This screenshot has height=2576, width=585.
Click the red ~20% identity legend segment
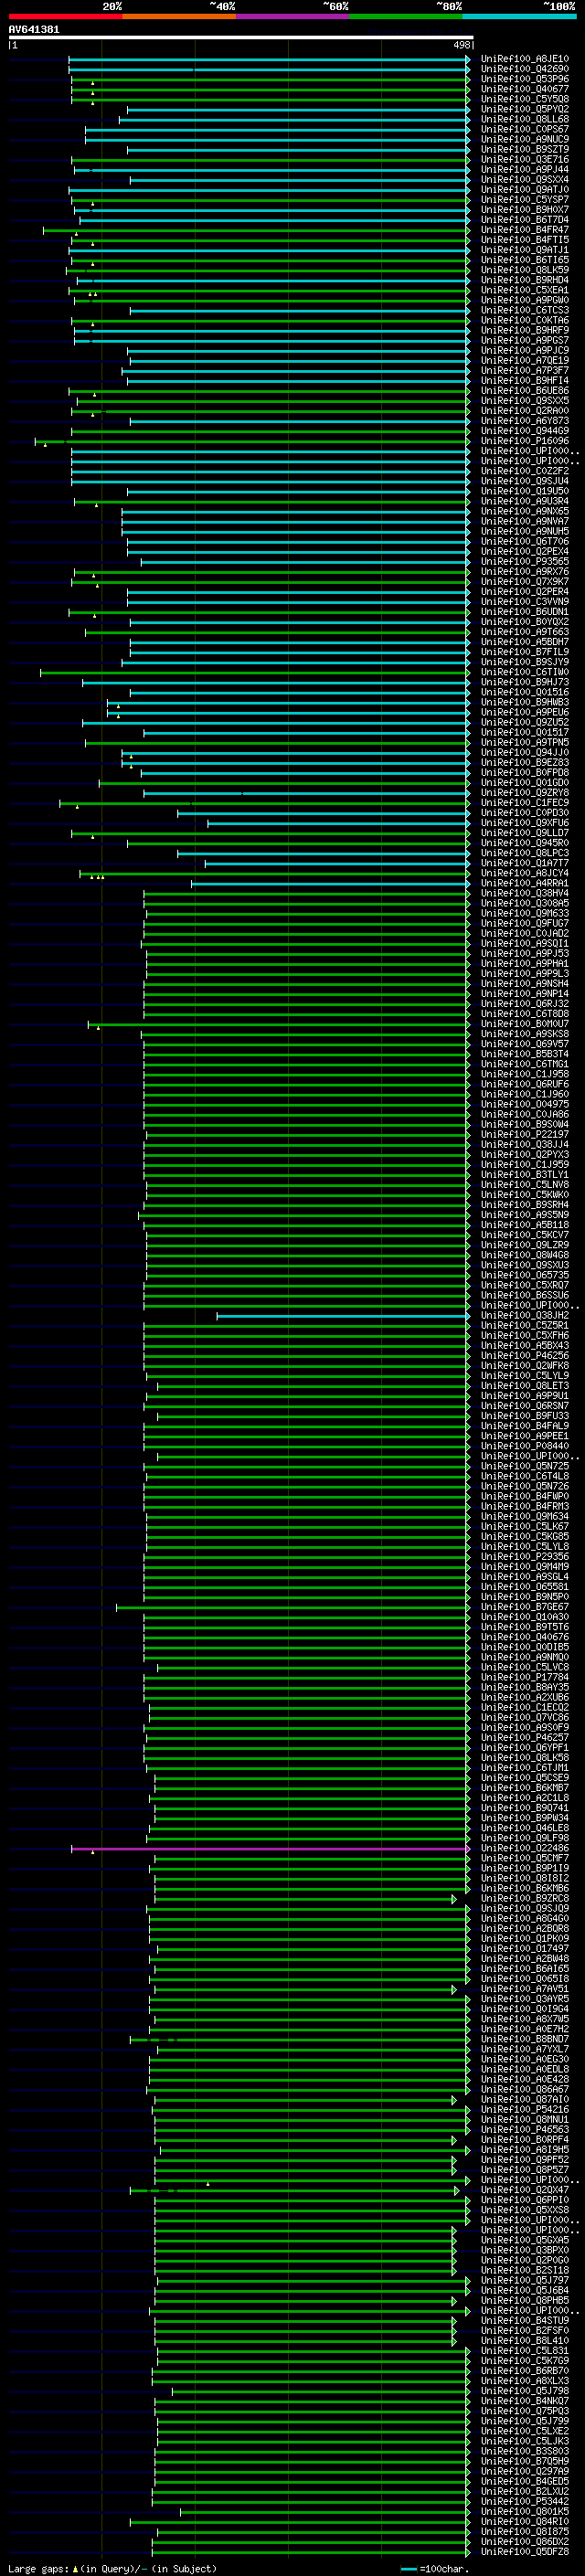pos(65,16)
